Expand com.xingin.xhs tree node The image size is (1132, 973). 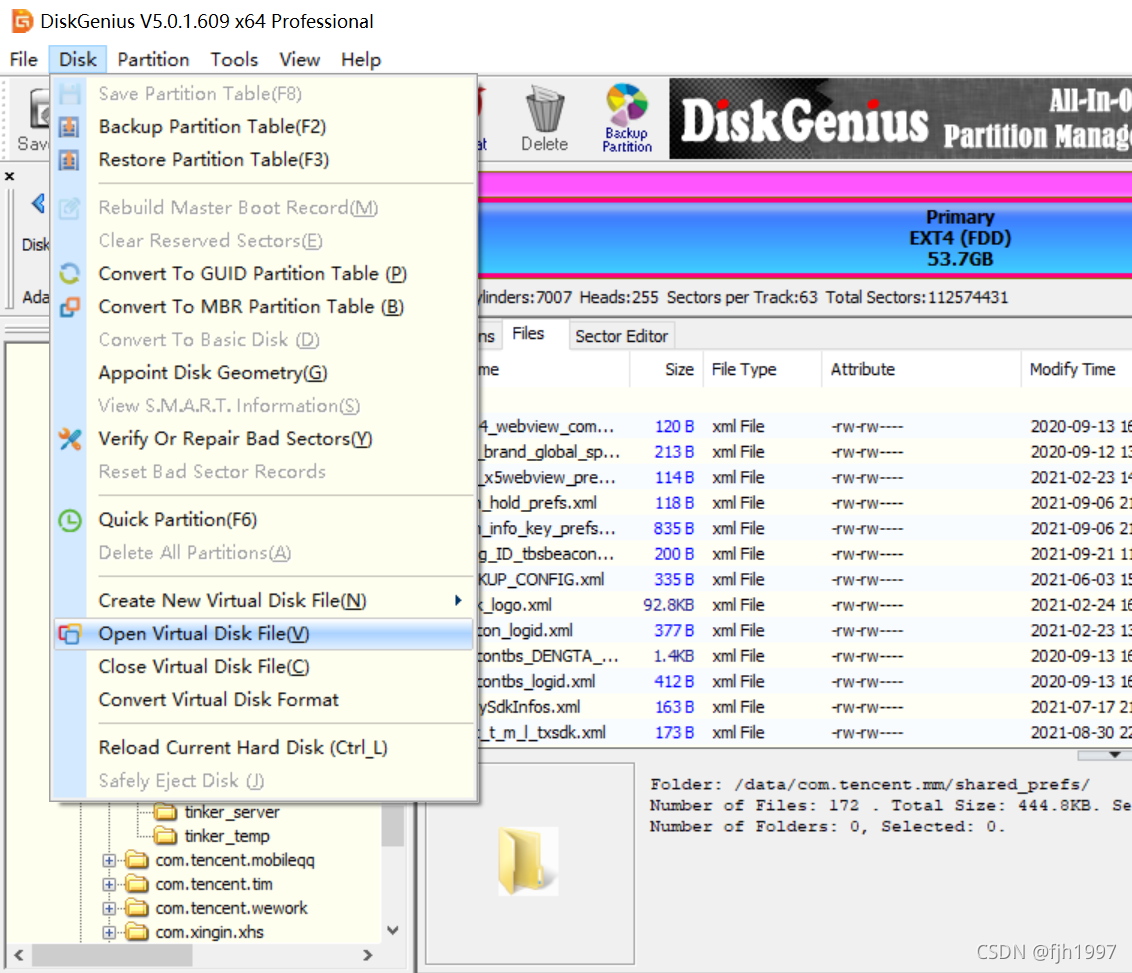109,933
